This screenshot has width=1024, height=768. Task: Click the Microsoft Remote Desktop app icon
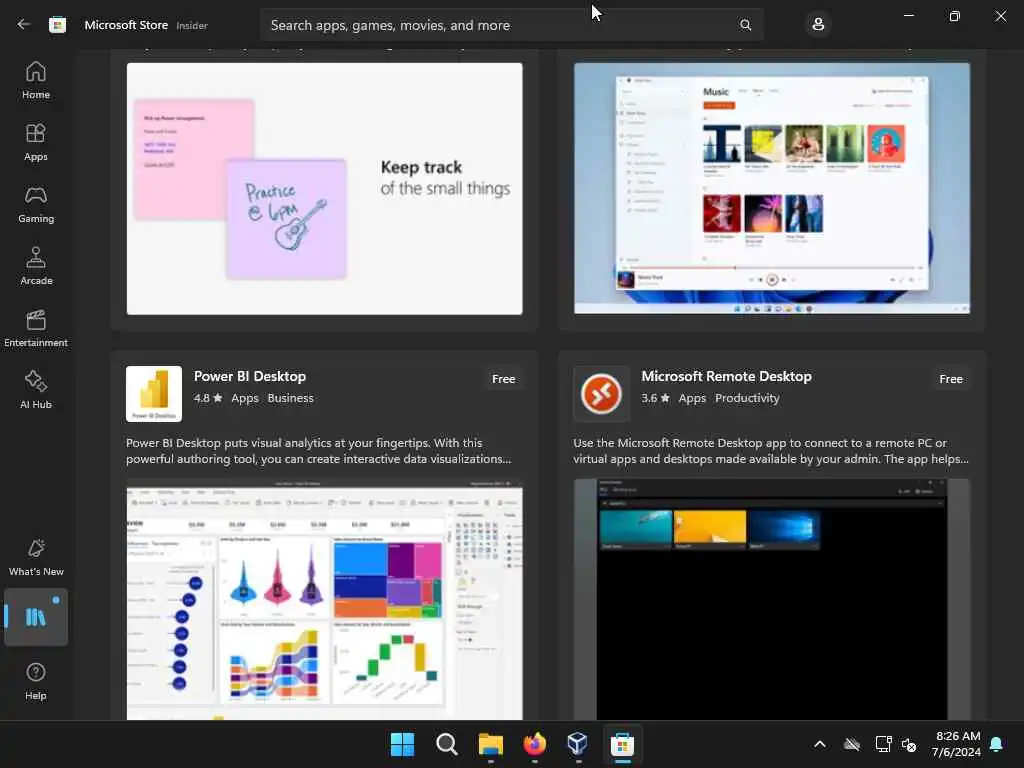(601, 394)
